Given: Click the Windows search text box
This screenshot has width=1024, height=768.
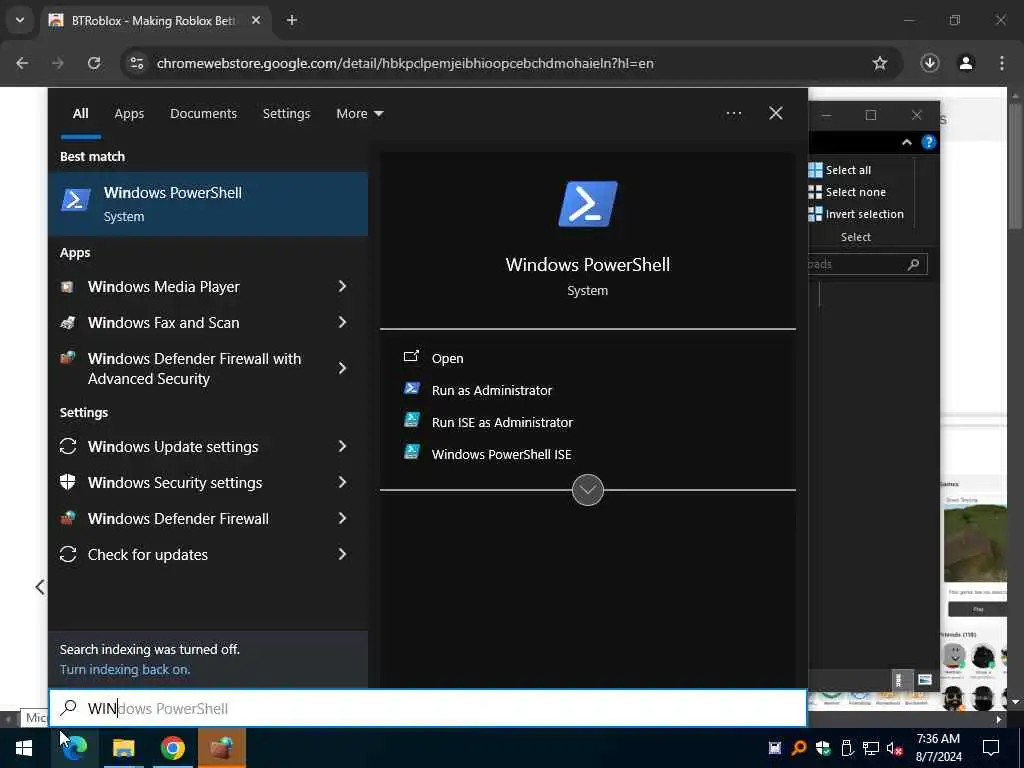Looking at the screenshot, I should coord(428,708).
